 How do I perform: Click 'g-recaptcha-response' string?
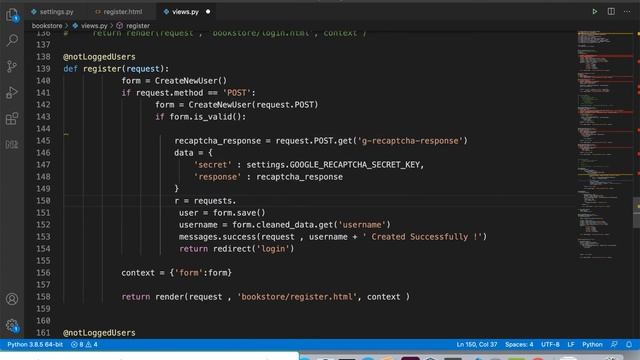click(410, 141)
